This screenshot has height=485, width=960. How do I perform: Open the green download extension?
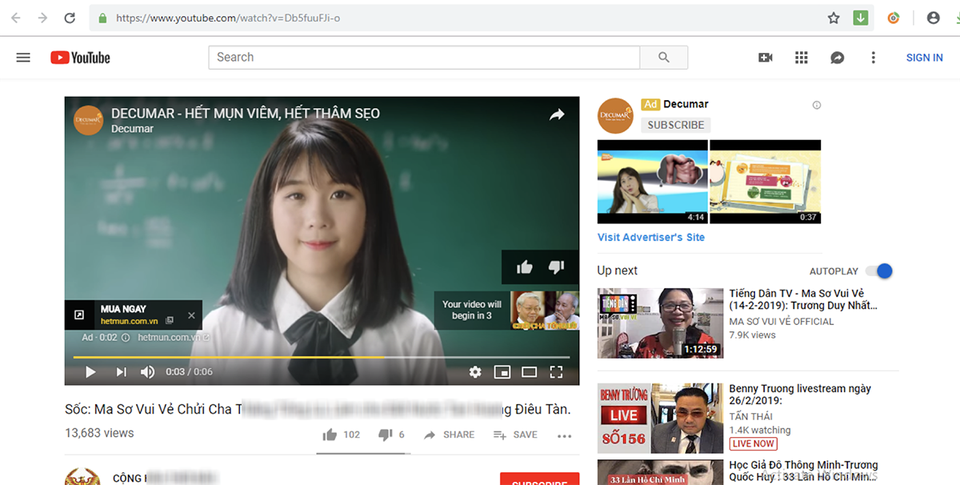[860, 18]
